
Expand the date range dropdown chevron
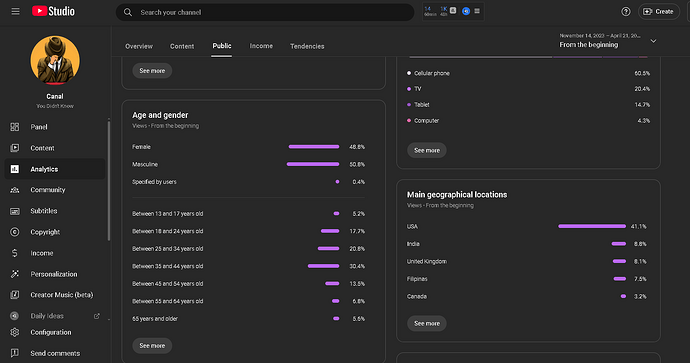click(x=653, y=41)
